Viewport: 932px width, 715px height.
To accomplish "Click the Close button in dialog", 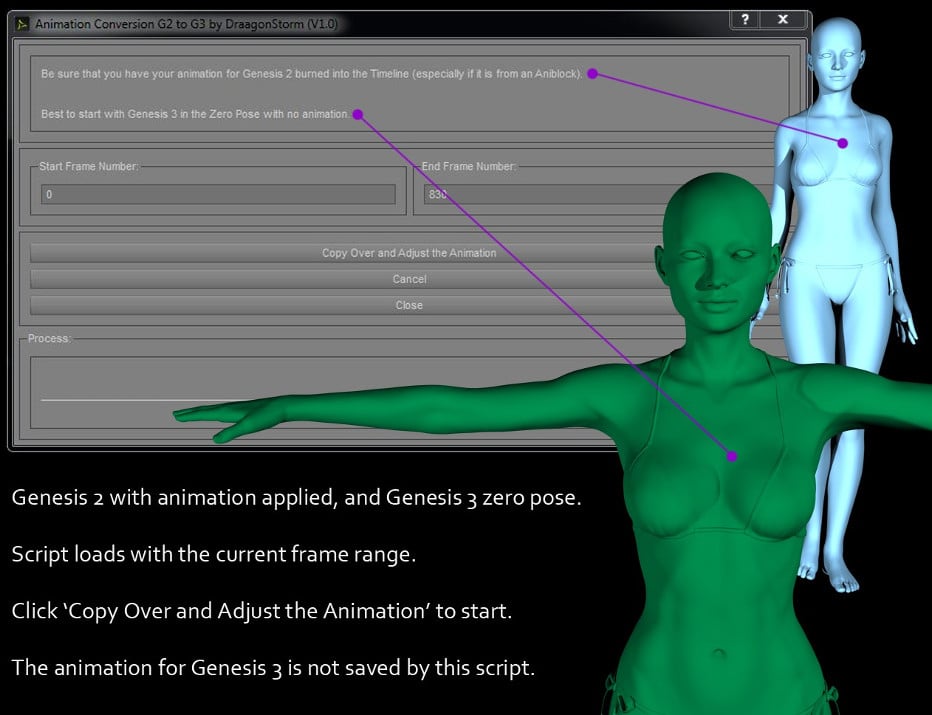I will pos(409,305).
